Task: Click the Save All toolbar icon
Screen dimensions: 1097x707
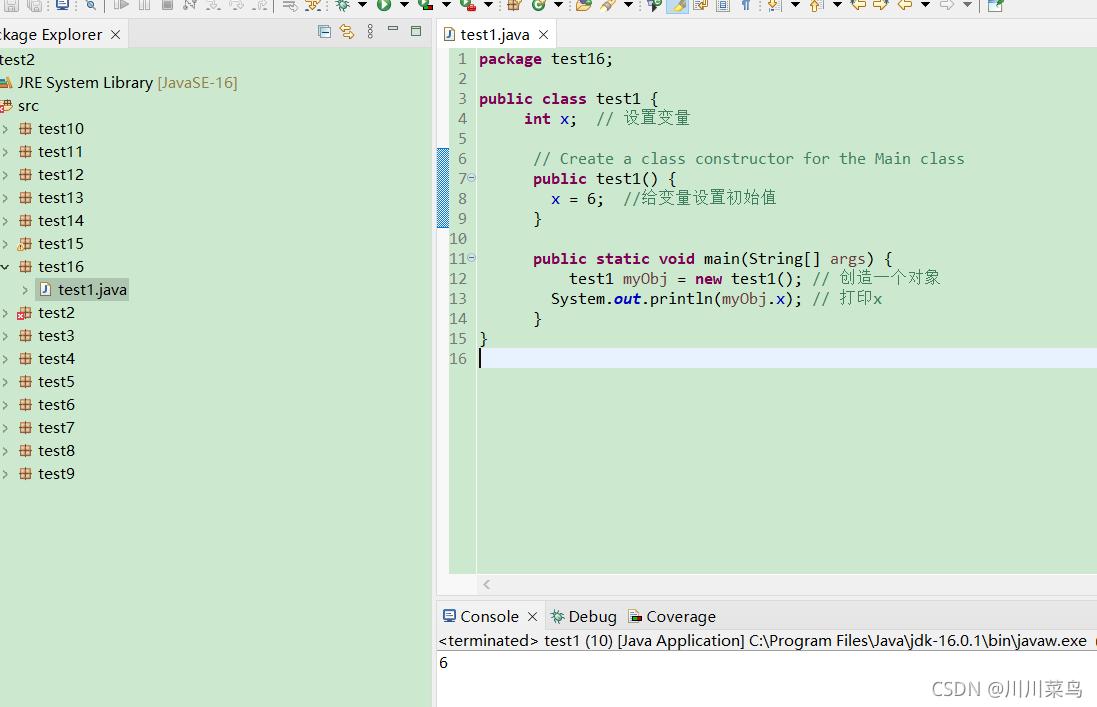Action: coord(35,5)
